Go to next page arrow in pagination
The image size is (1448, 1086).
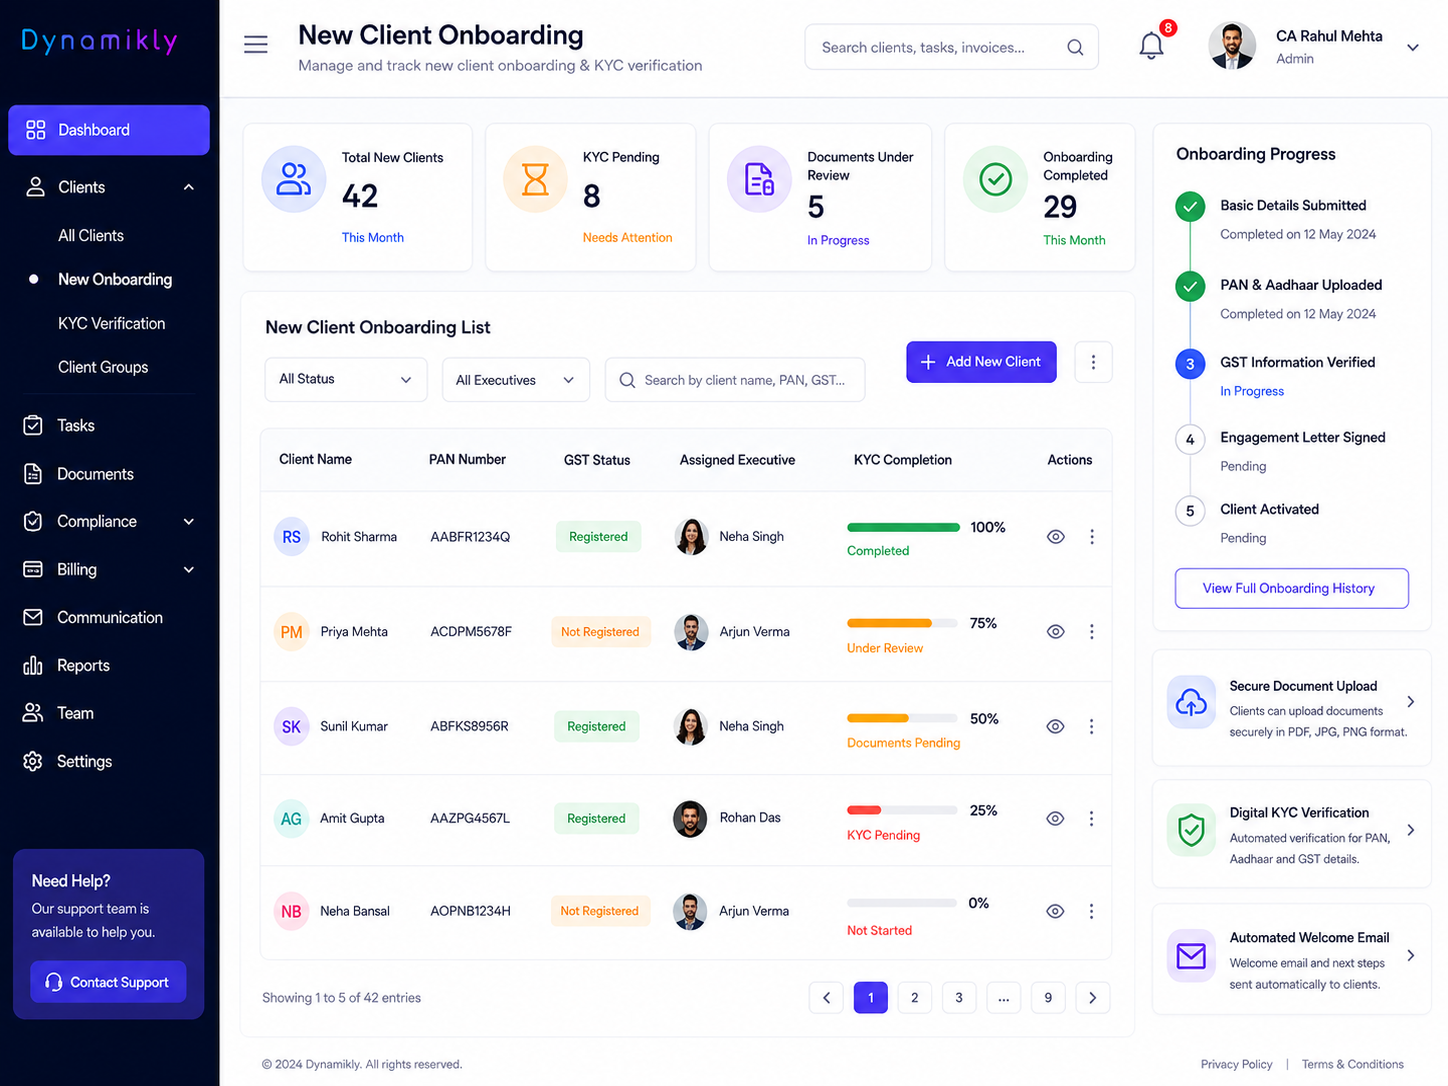[x=1092, y=998]
